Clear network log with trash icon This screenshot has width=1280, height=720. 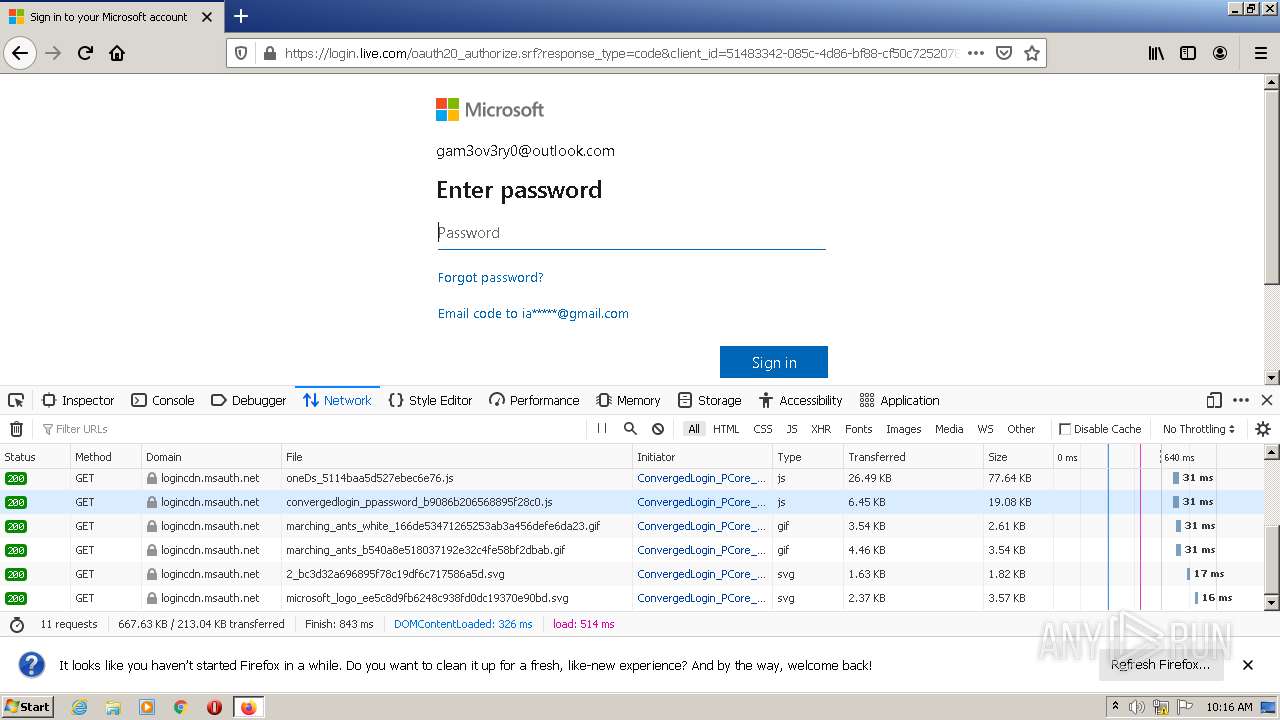(16, 429)
